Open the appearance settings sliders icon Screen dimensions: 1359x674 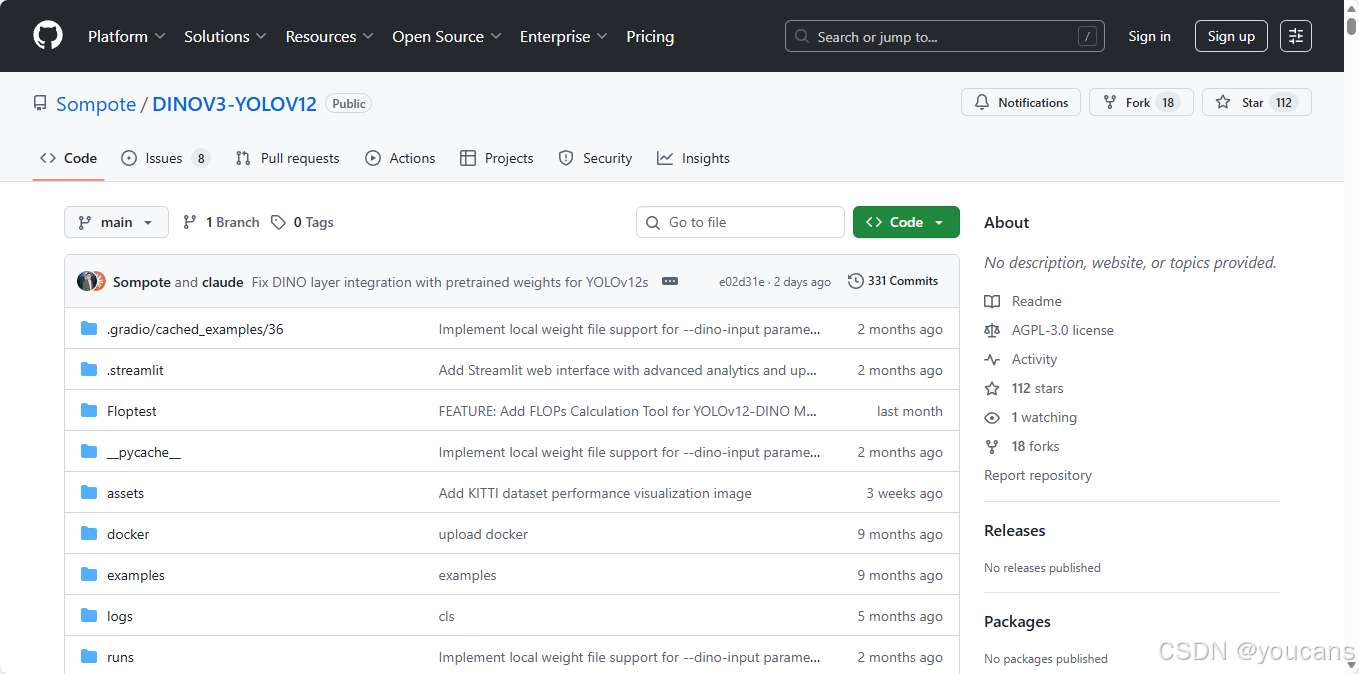pos(1296,36)
